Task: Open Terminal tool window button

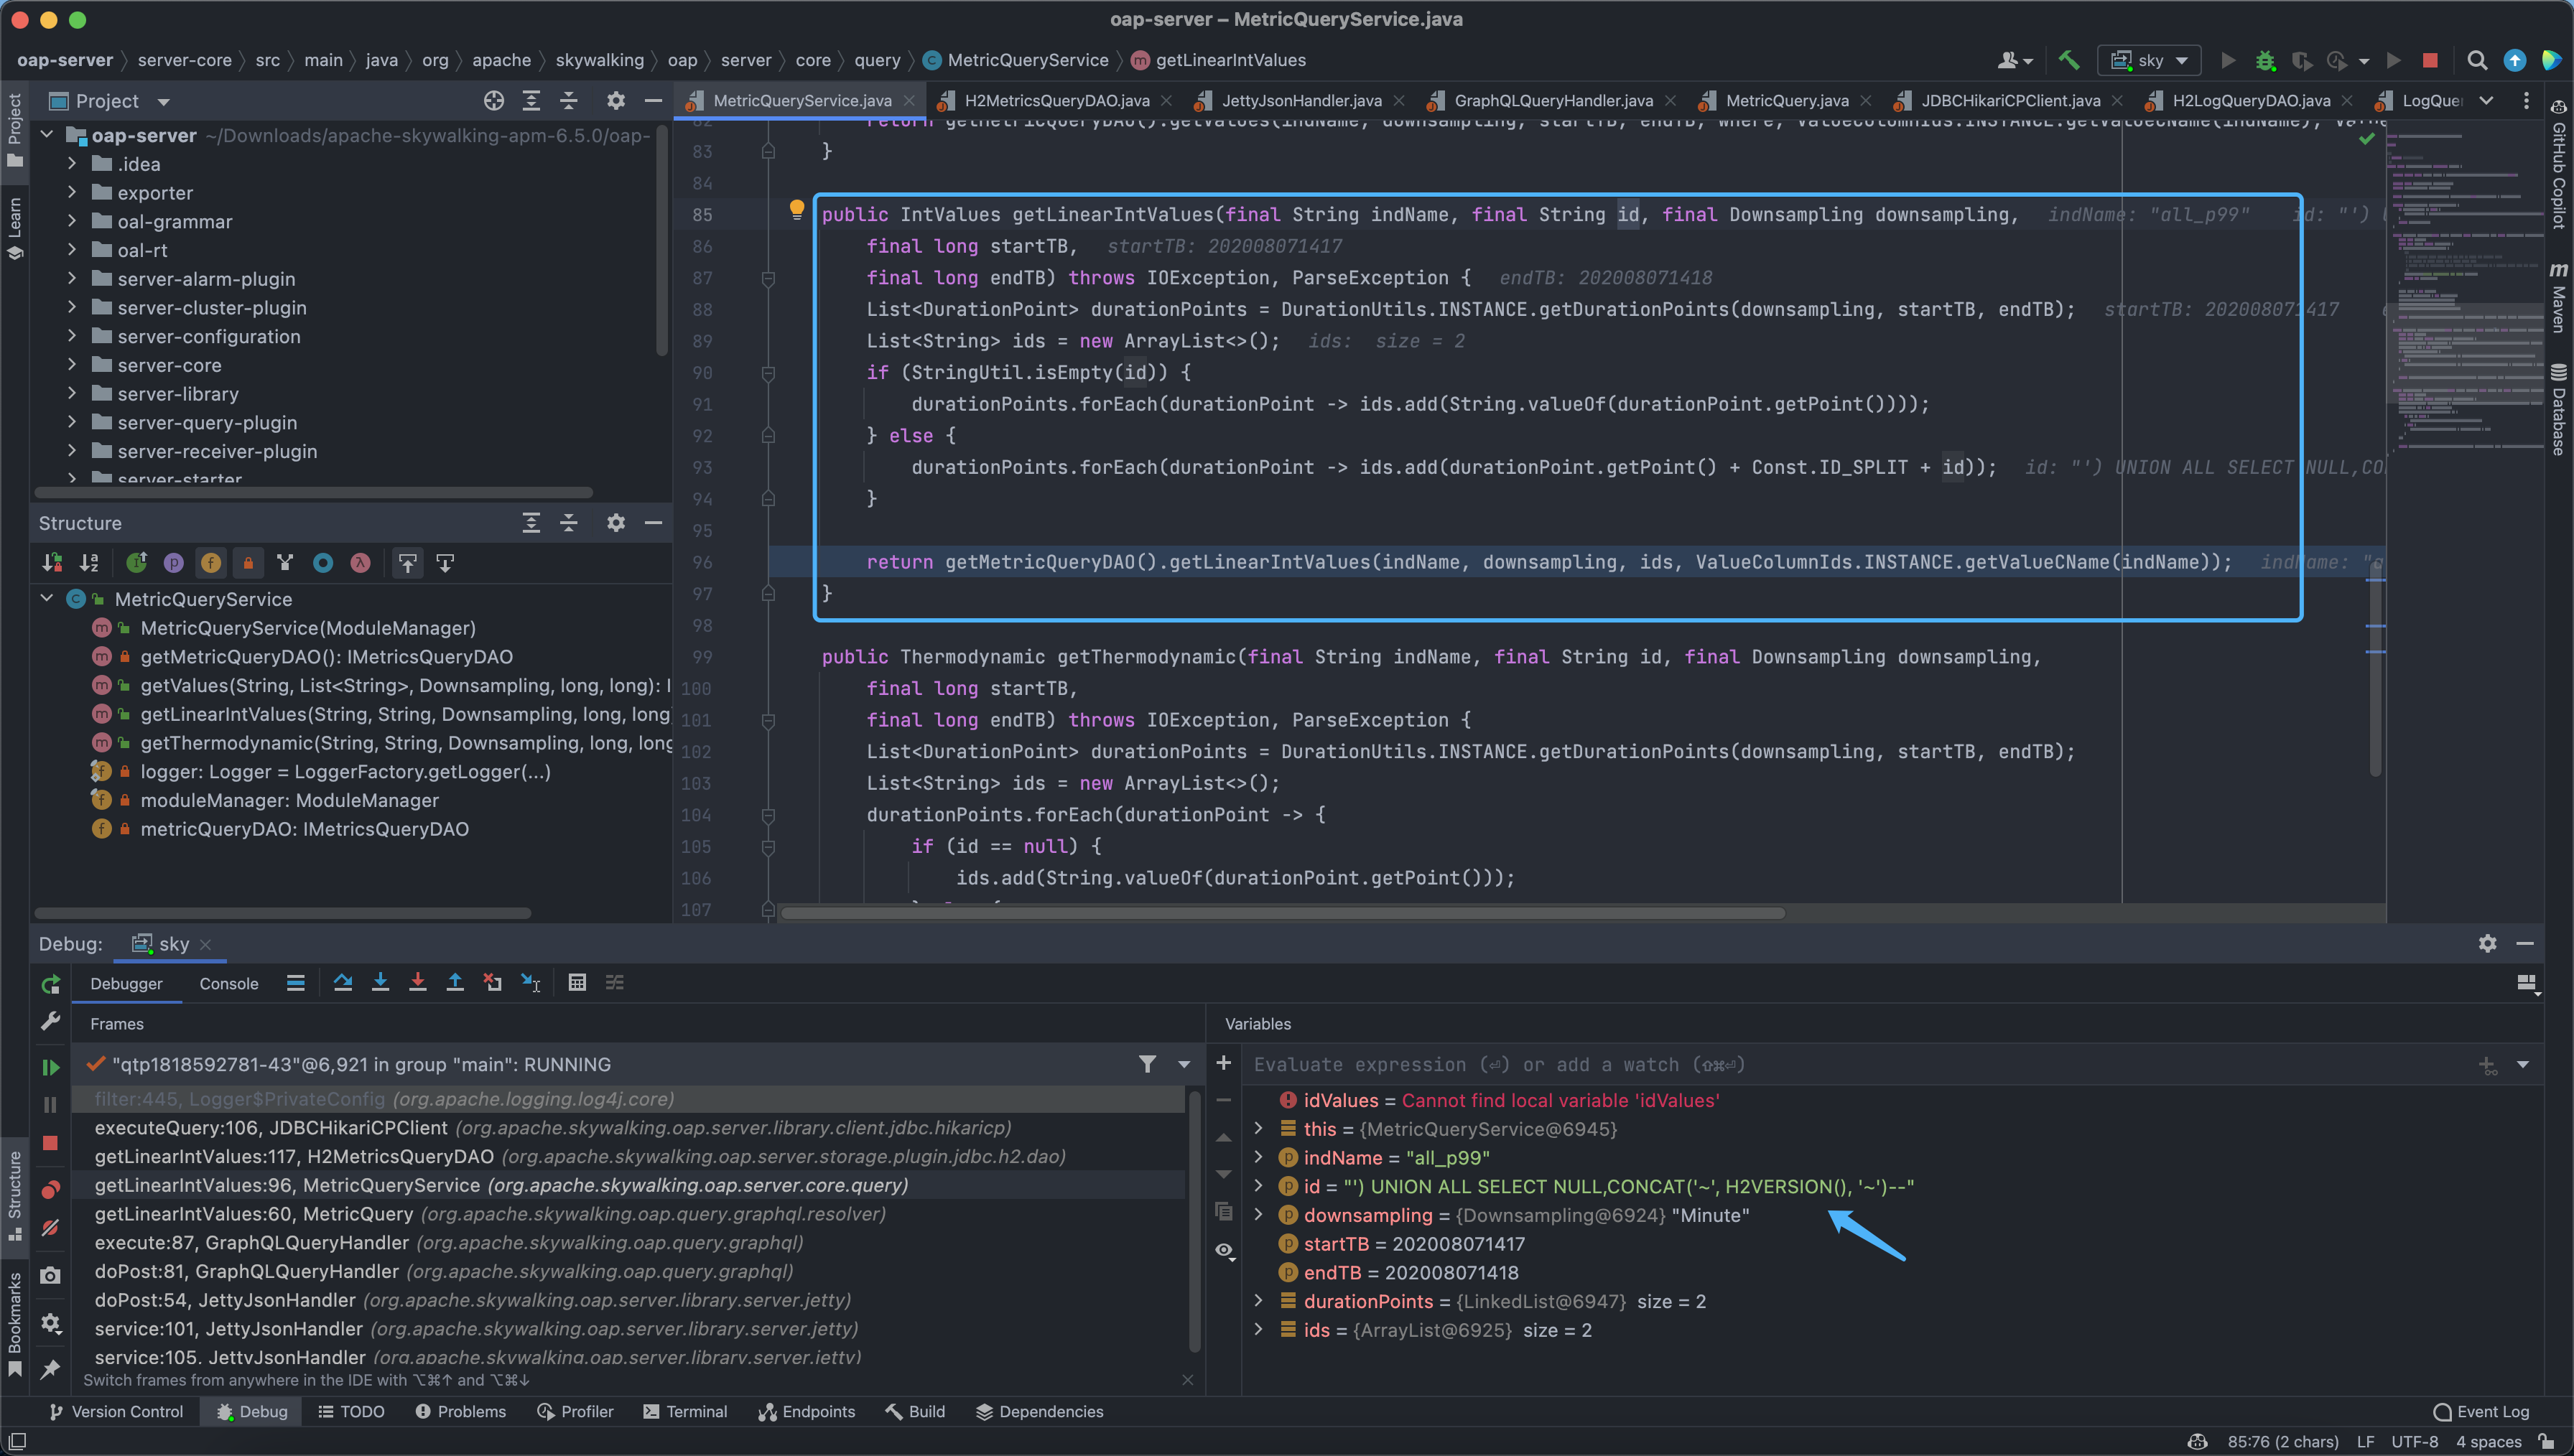Action: point(685,1412)
